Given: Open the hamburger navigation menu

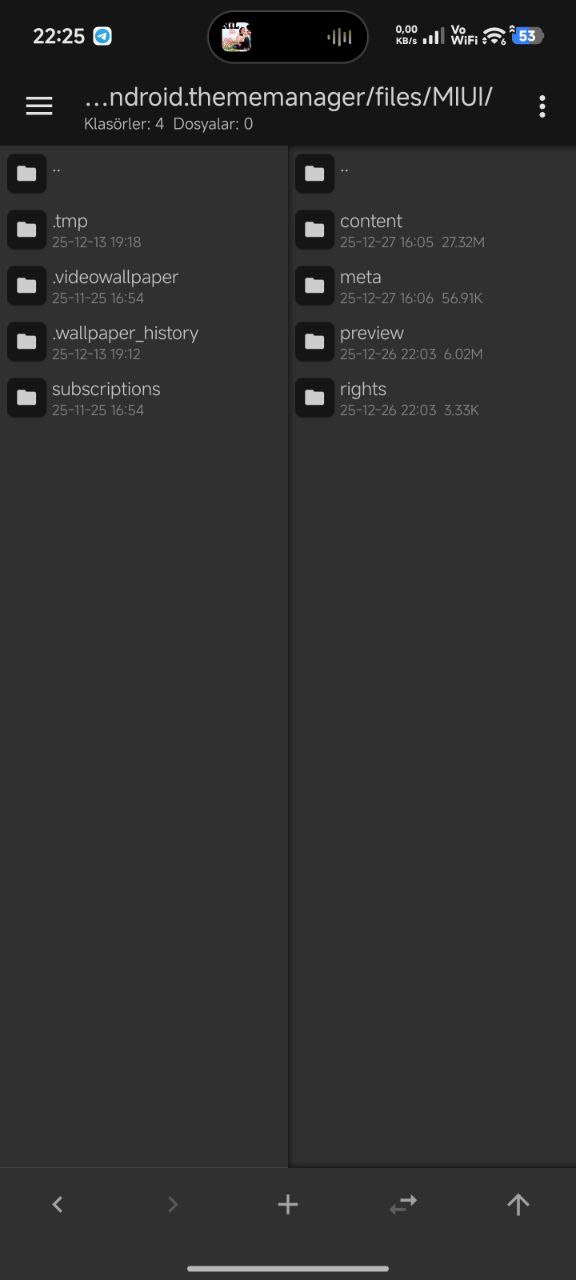Looking at the screenshot, I should (39, 106).
